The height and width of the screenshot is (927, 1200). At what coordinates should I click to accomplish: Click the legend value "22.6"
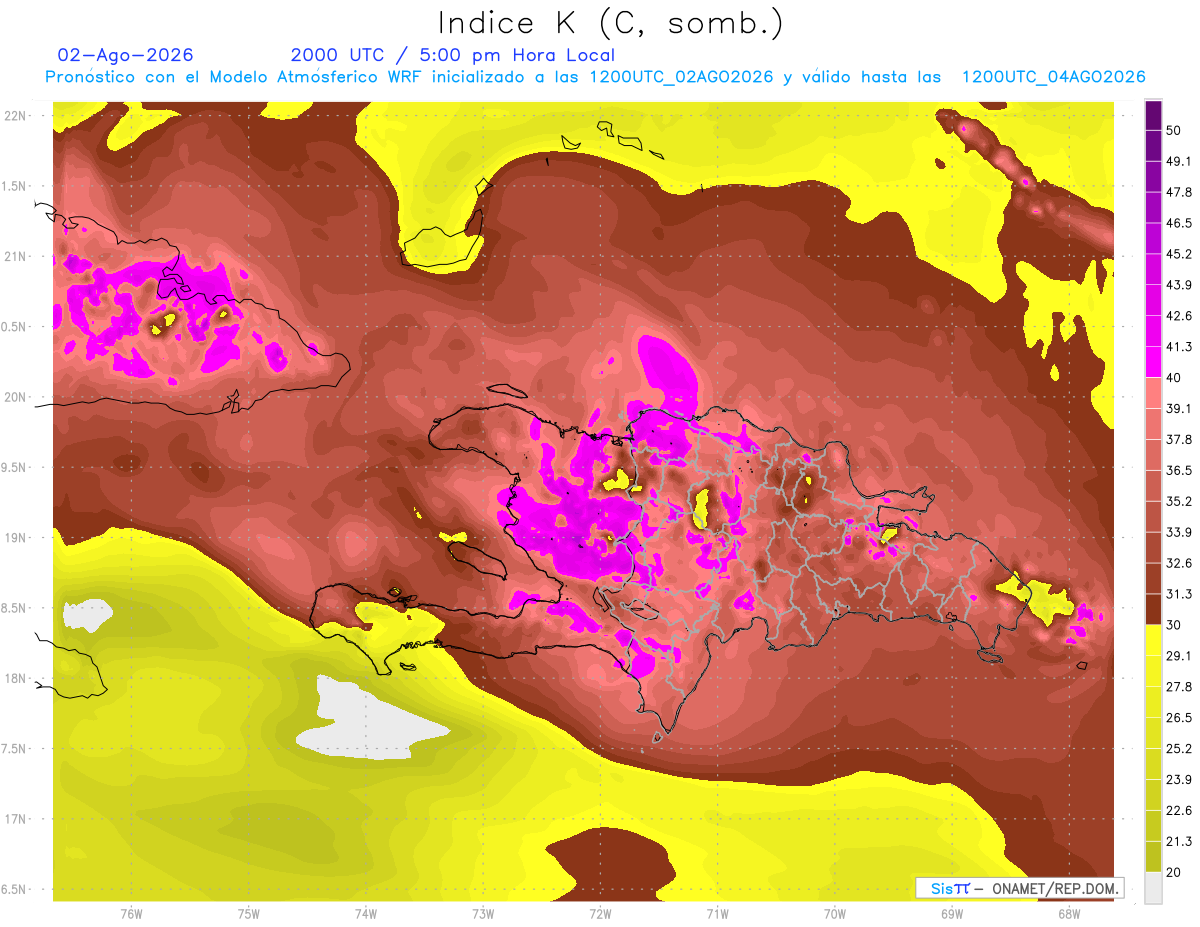(x=1178, y=810)
